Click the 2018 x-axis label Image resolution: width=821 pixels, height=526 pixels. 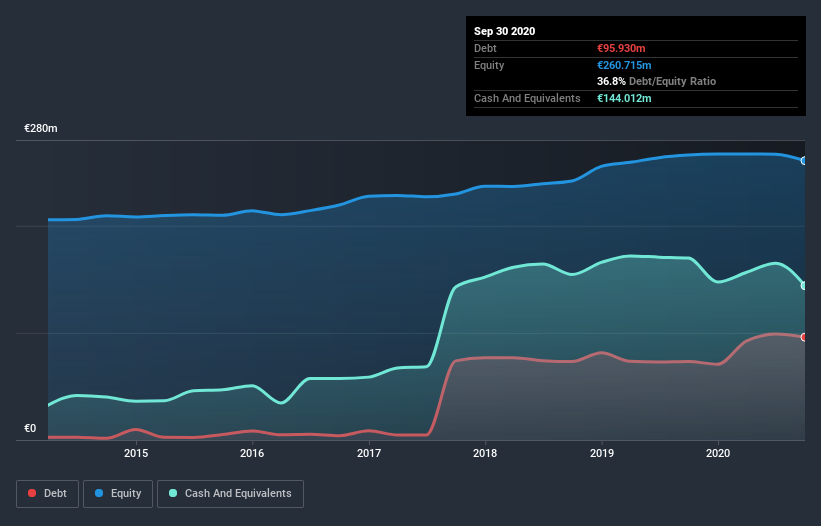[x=485, y=453]
